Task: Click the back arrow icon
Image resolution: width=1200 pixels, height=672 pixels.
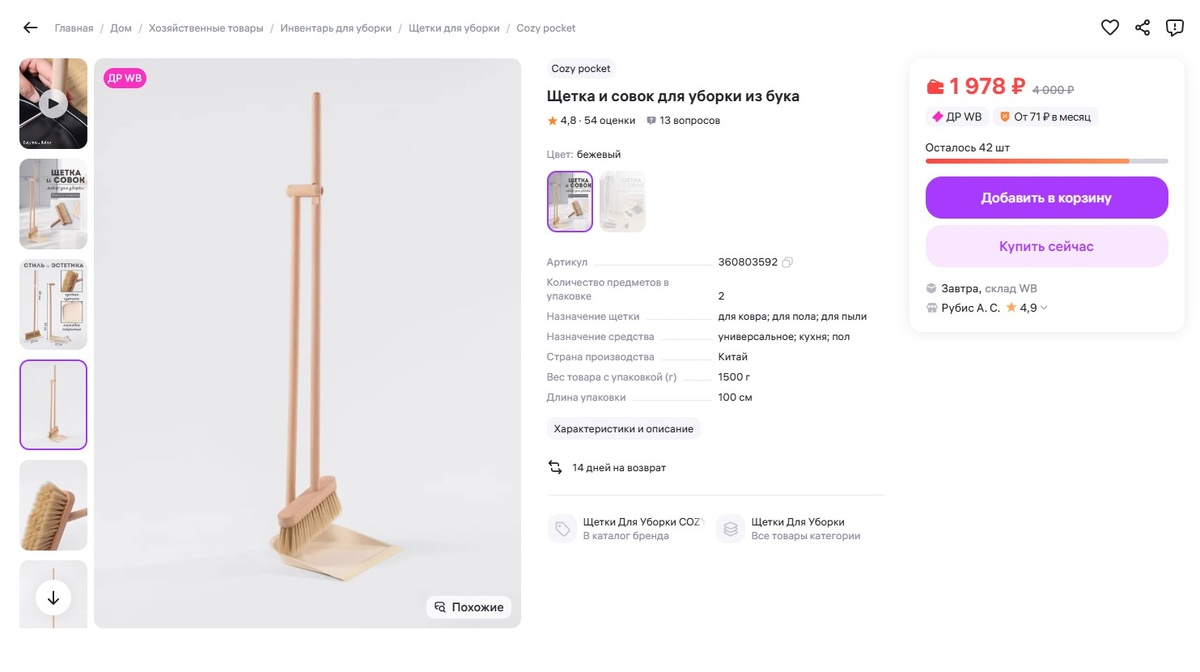Action: [30, 28]
